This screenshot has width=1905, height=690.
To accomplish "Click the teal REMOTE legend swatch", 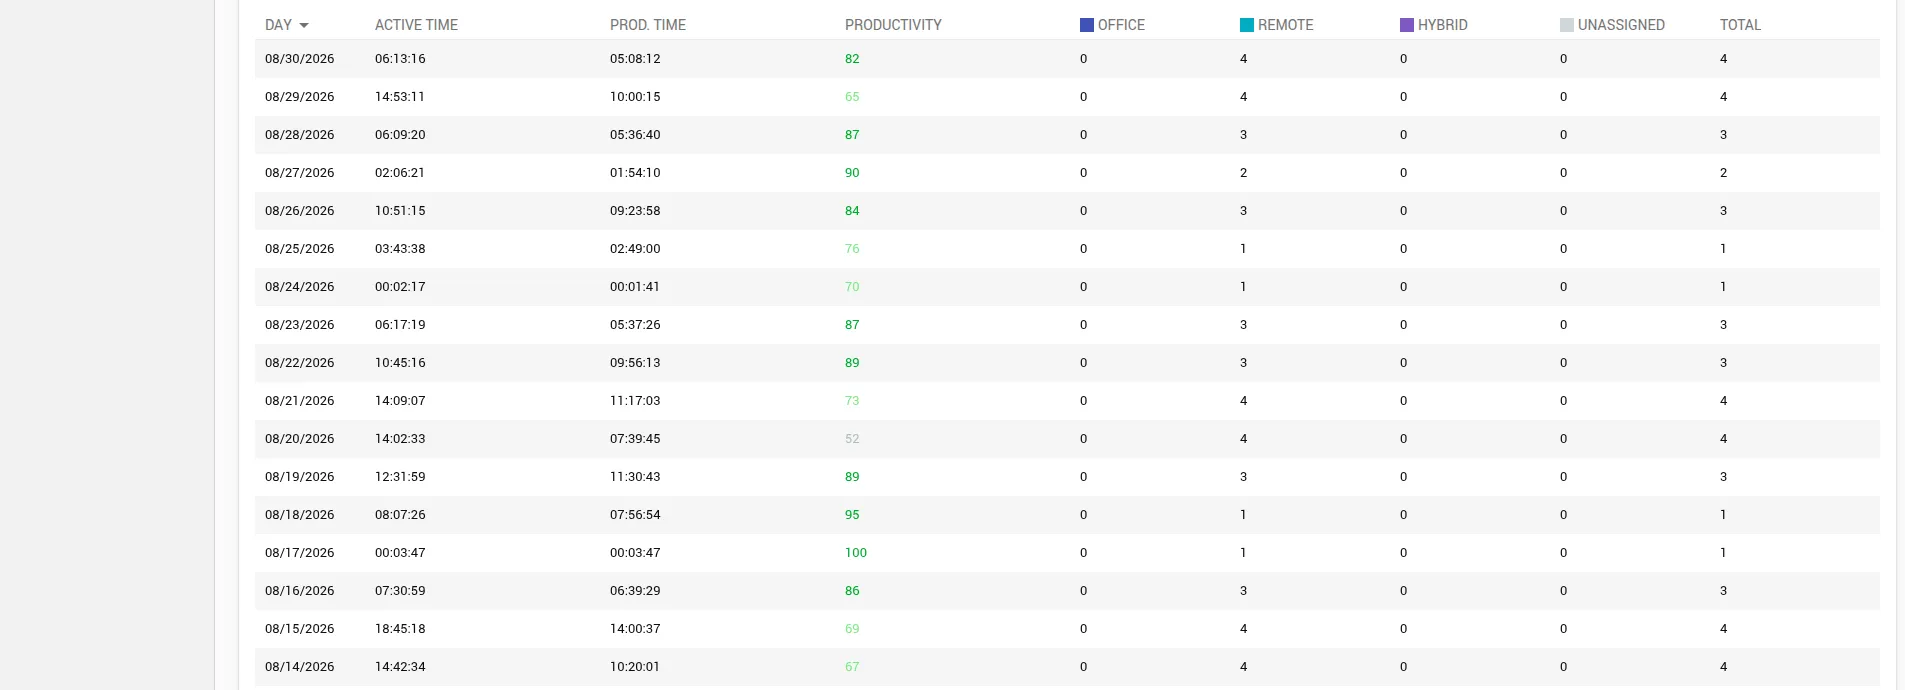I will [x=1247, y=25].
